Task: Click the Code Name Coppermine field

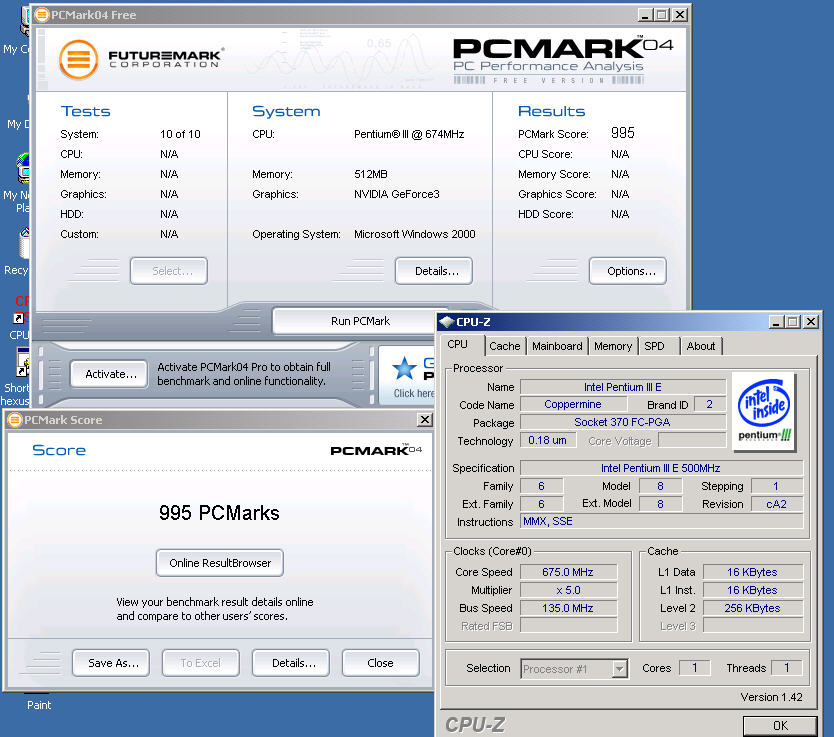Action: point(573,405)
